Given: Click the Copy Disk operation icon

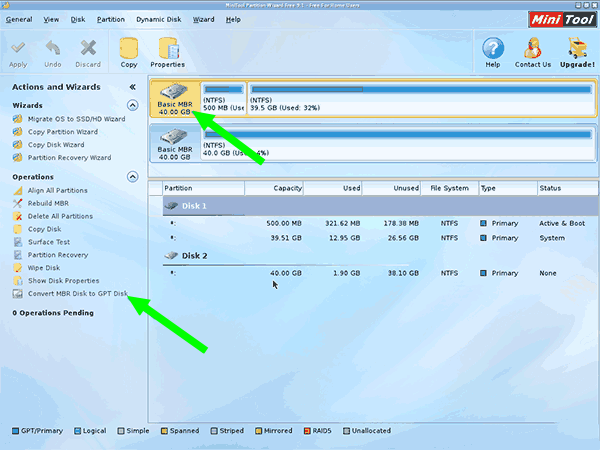Looking at the screenshot, I should point(18,229).
